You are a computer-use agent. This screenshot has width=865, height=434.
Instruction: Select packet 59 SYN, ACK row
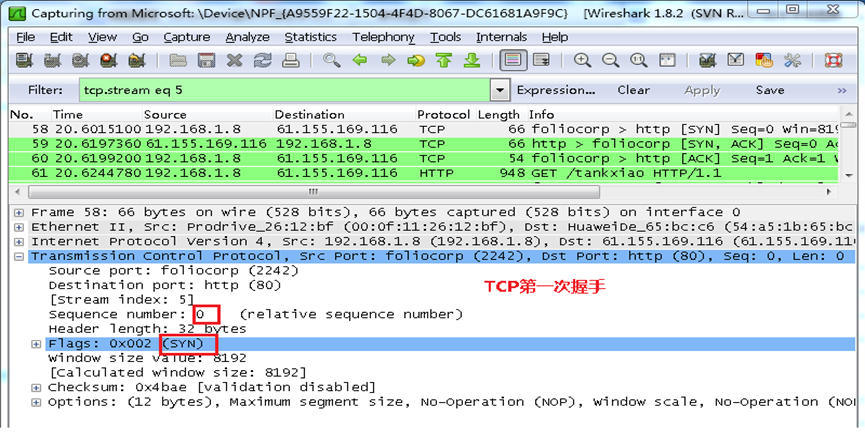click(424, 144)
